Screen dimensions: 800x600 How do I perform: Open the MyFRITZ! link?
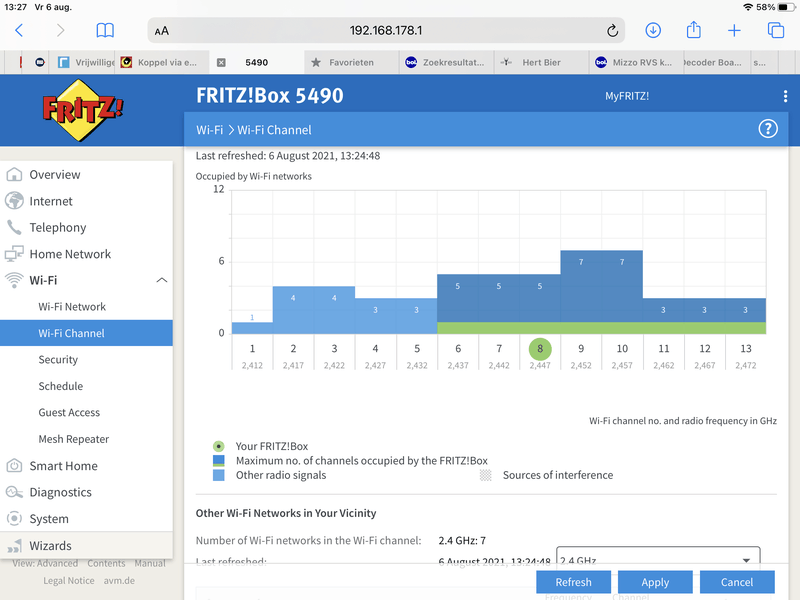pyautogui.click(x=627, y=96)
